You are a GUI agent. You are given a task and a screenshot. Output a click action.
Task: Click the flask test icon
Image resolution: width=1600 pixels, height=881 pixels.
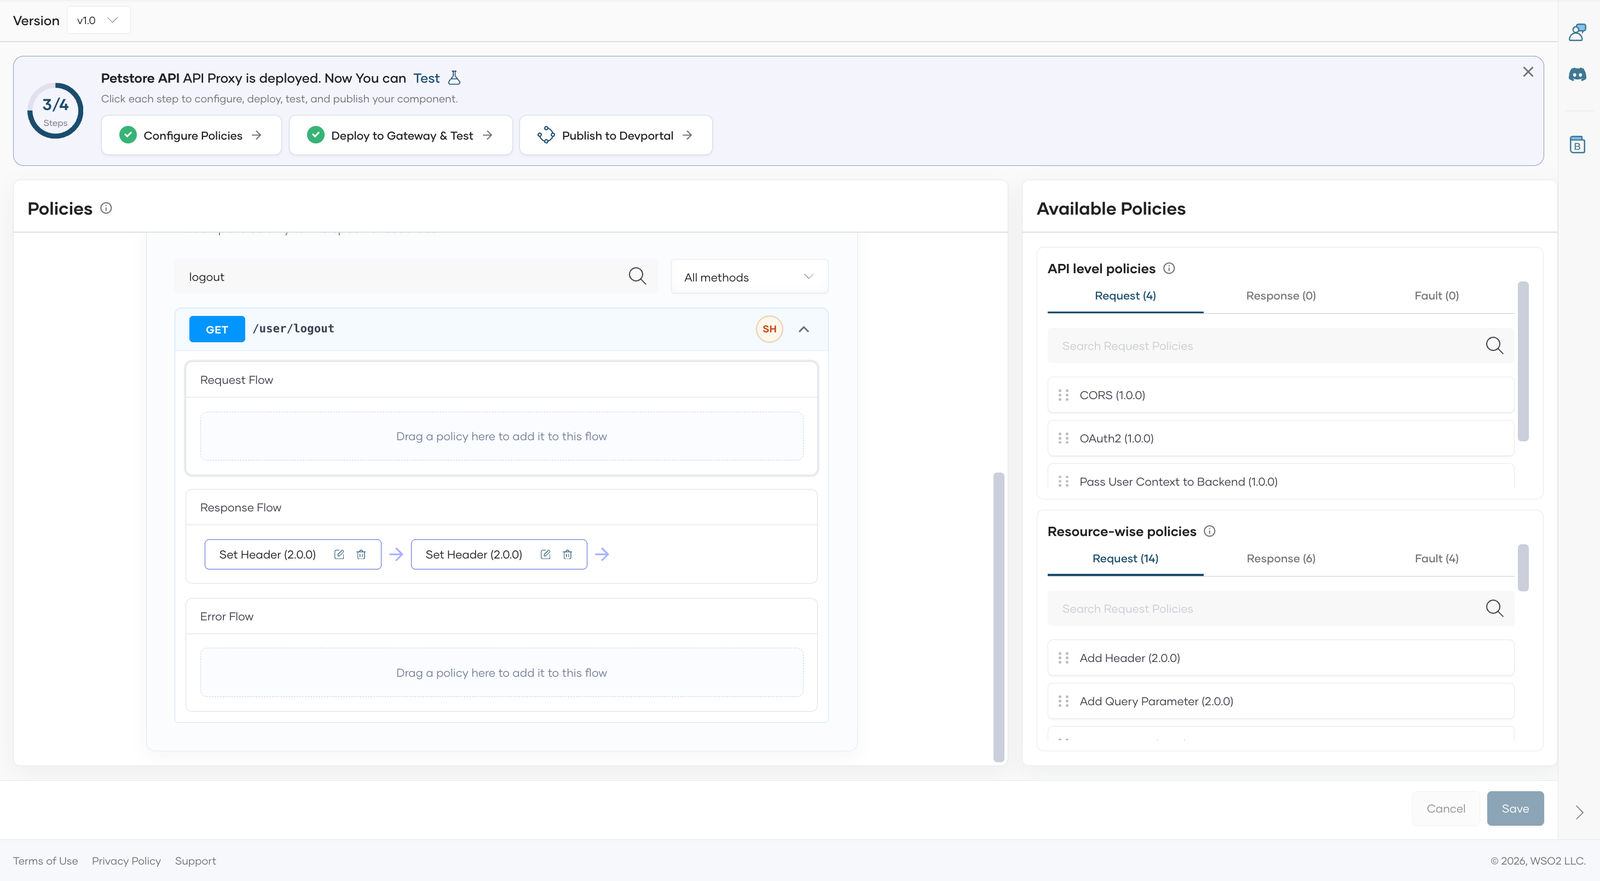454,78
